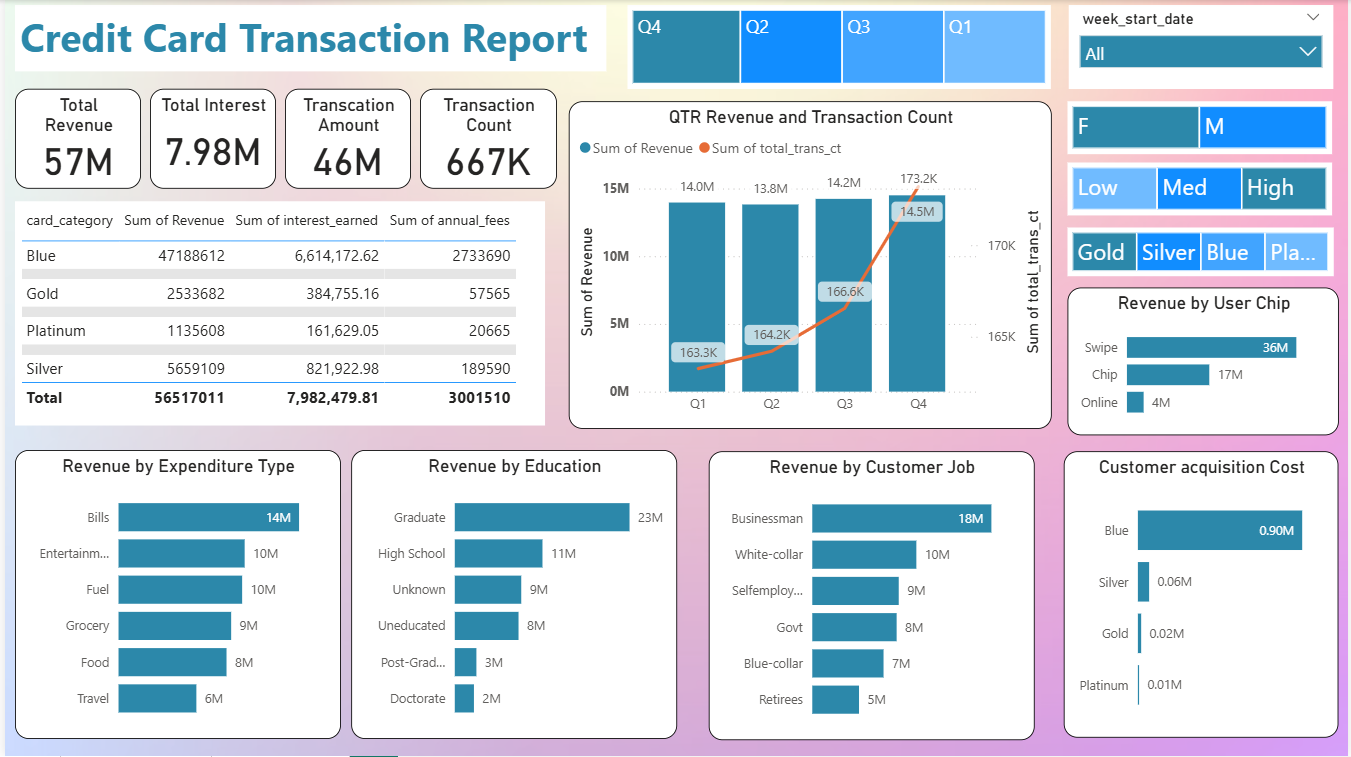The width and height of the screenshot is (1351, 757).
Task: Open the All dropdown under week_start_date
Action: point(1199,51)
